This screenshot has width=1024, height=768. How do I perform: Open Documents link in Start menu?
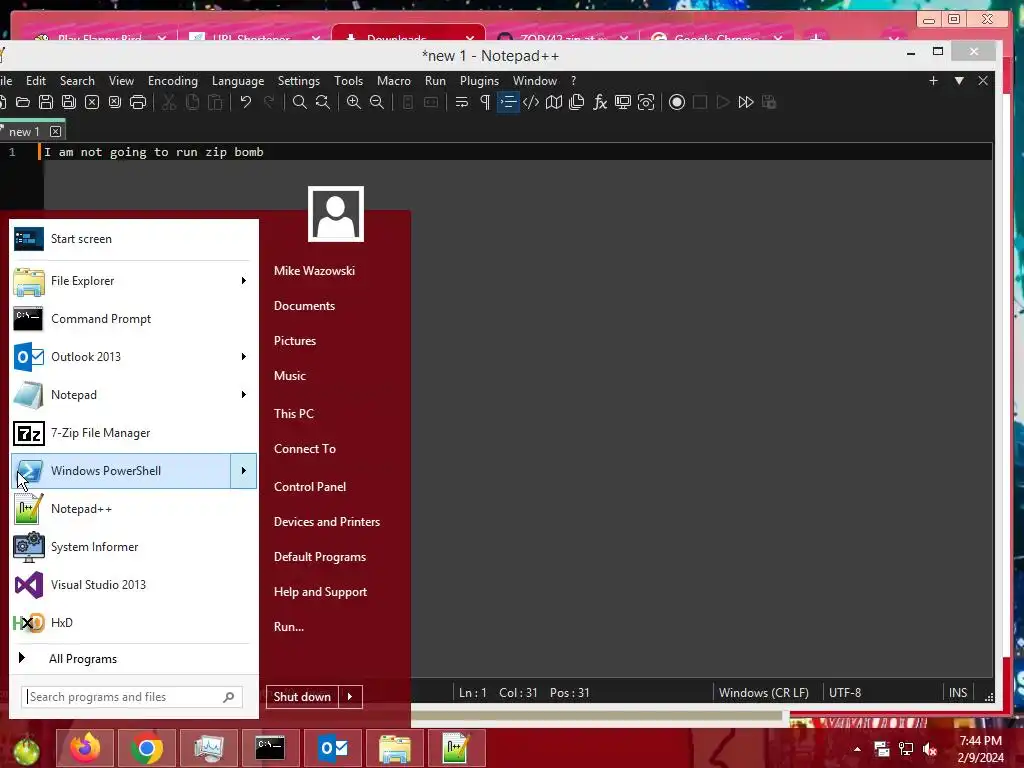click(x=304, y=306)
